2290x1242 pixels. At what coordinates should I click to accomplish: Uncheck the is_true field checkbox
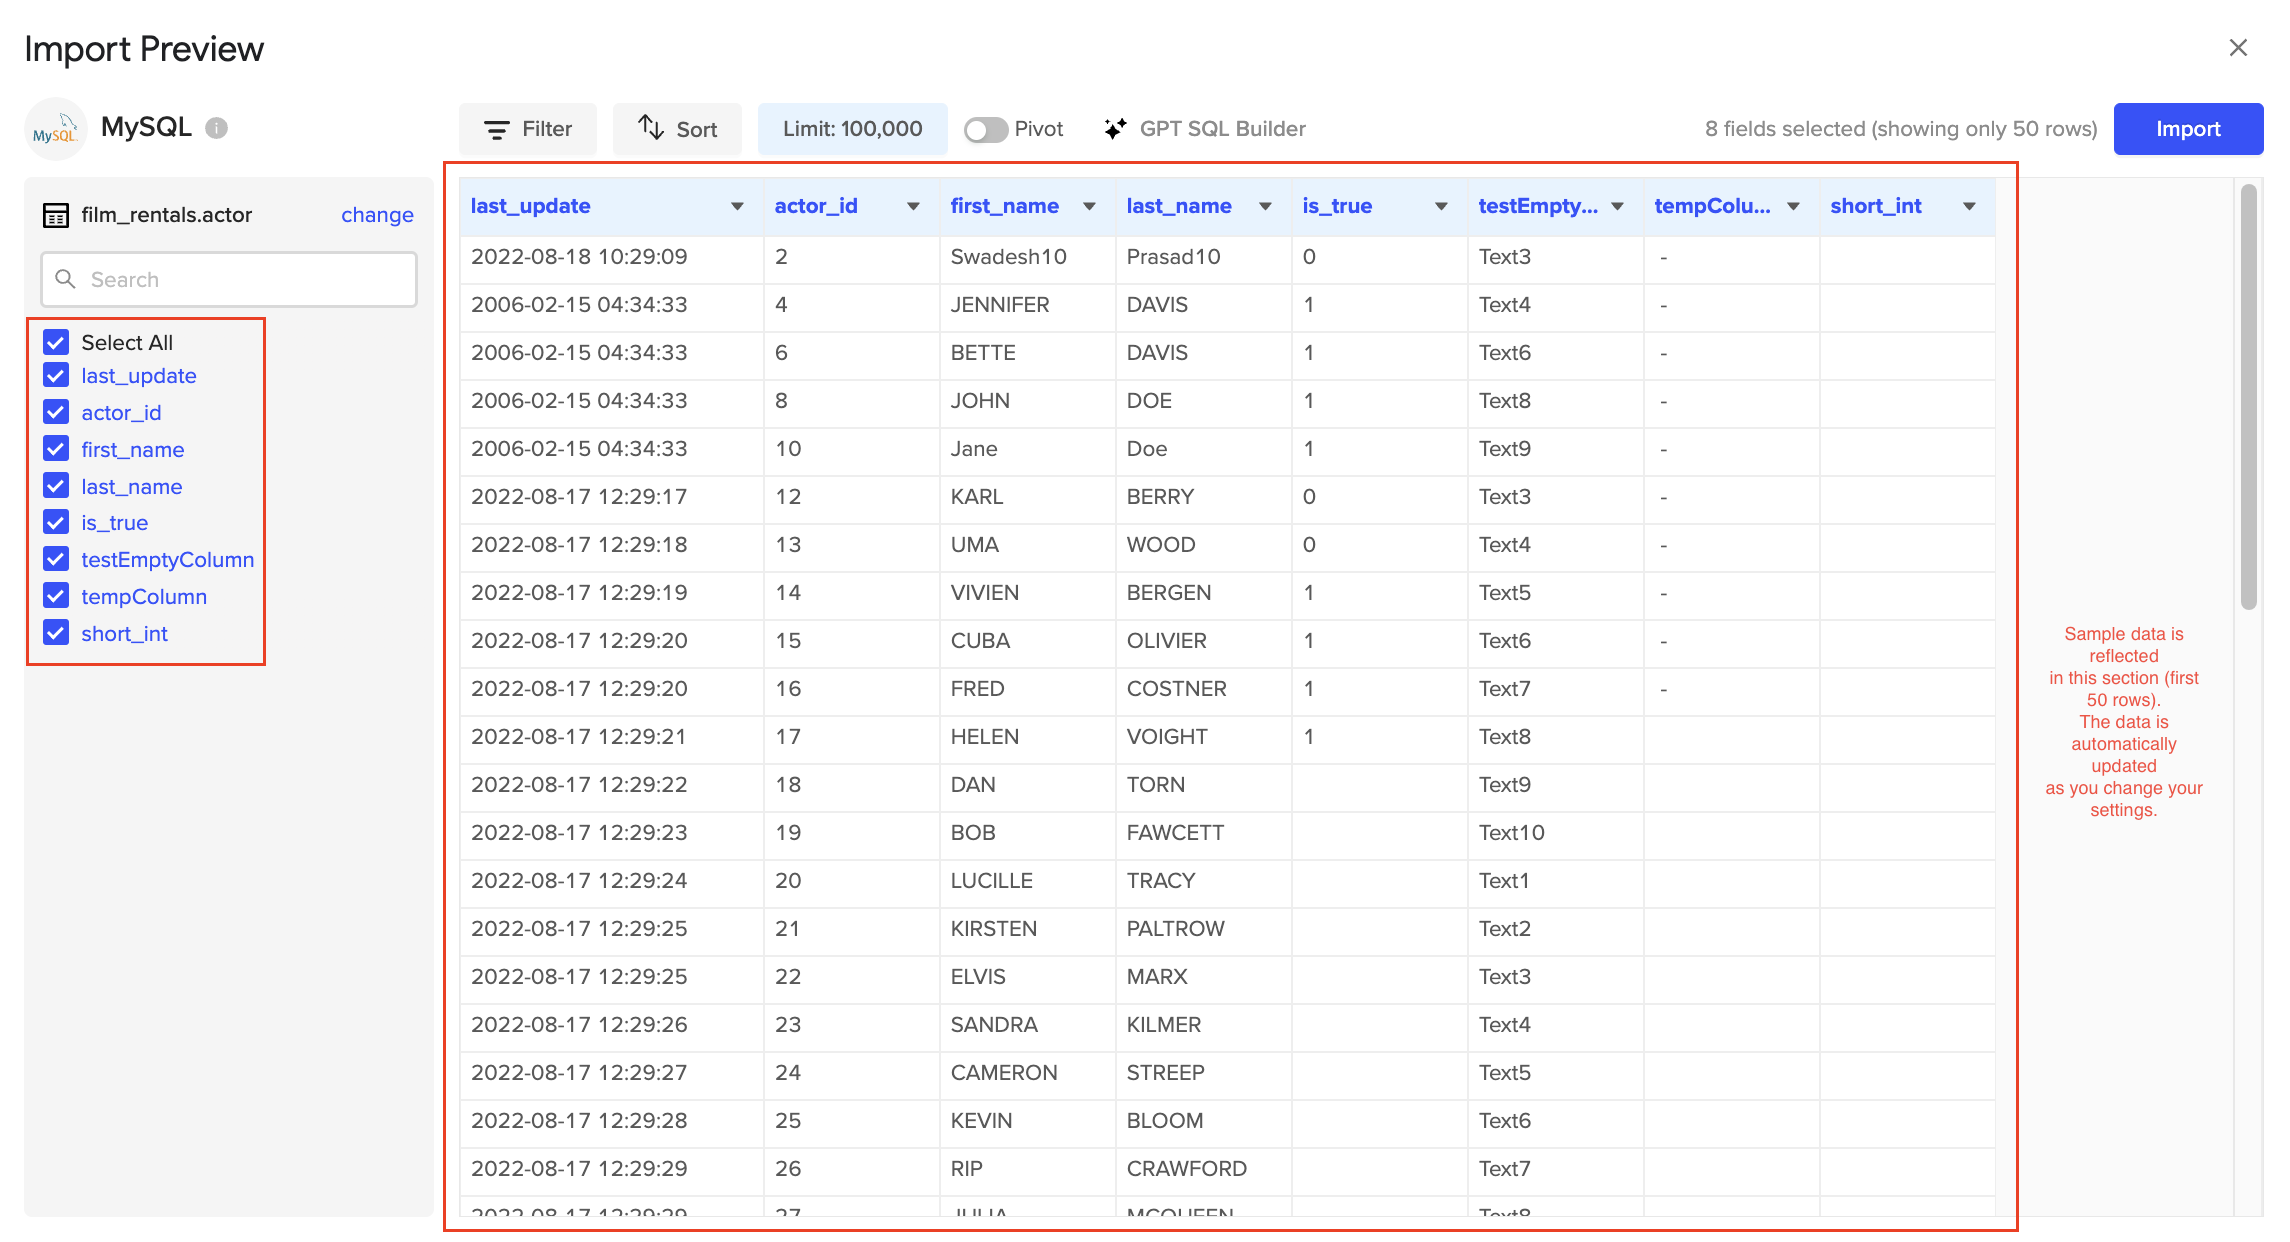coord(56,522)
